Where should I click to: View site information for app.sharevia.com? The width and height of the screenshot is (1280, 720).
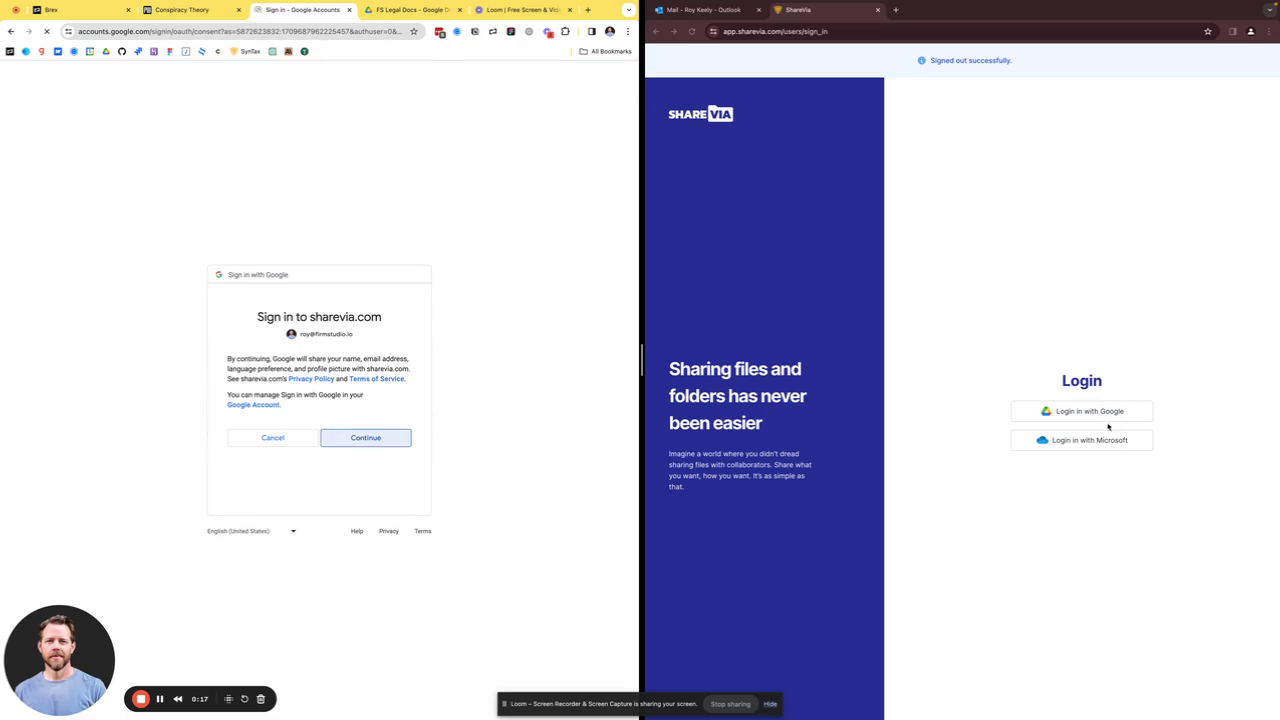[713, 31]
